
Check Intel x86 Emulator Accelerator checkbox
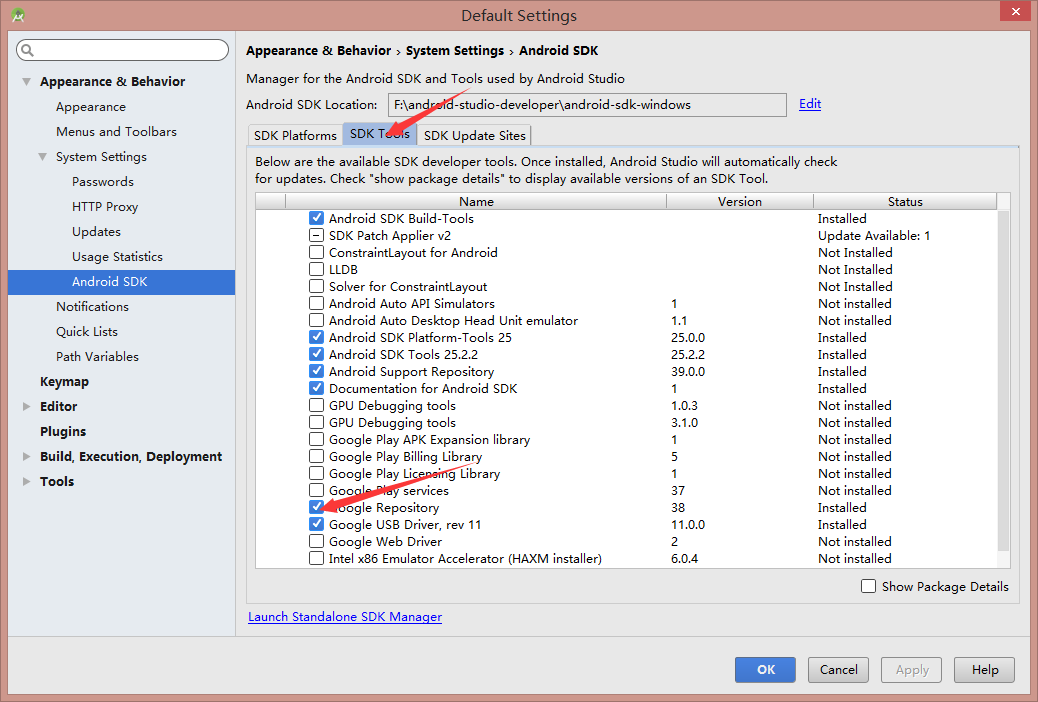pyautogui.click(x=316, y=558)
